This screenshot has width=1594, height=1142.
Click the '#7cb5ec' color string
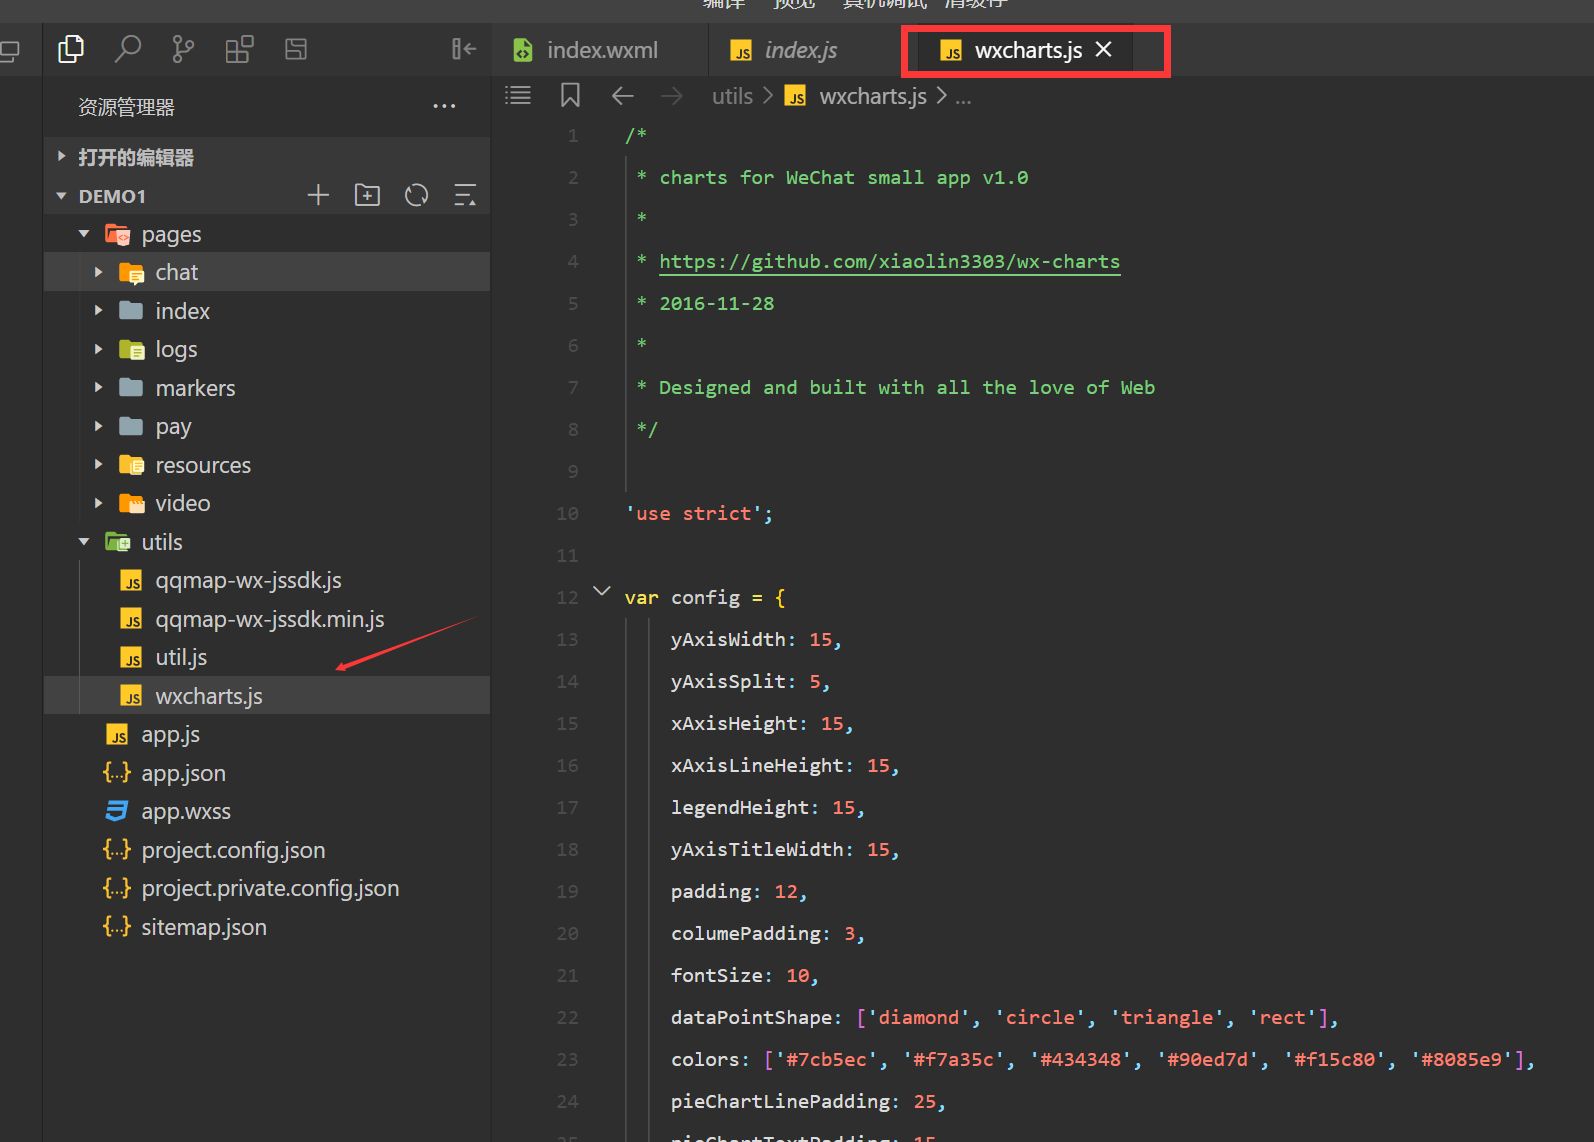[826, 1059]
